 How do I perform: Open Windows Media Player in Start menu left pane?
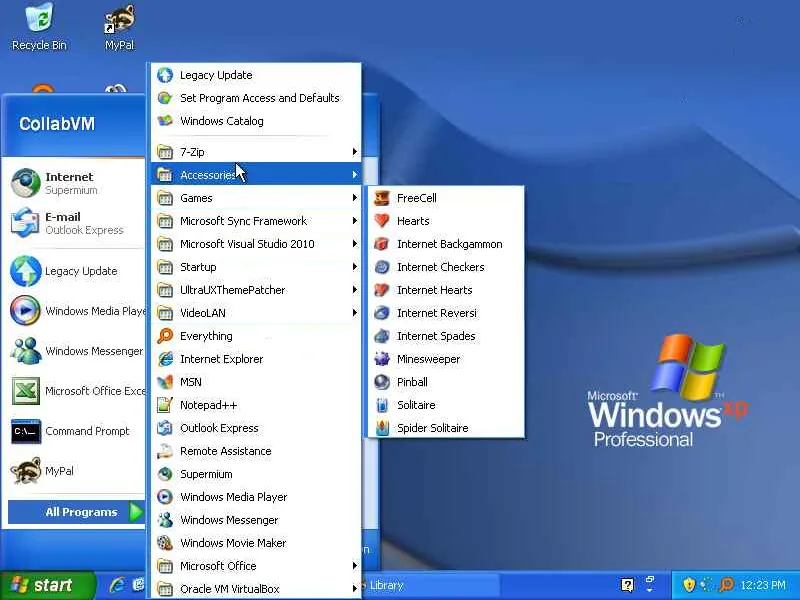click(77, 311)
